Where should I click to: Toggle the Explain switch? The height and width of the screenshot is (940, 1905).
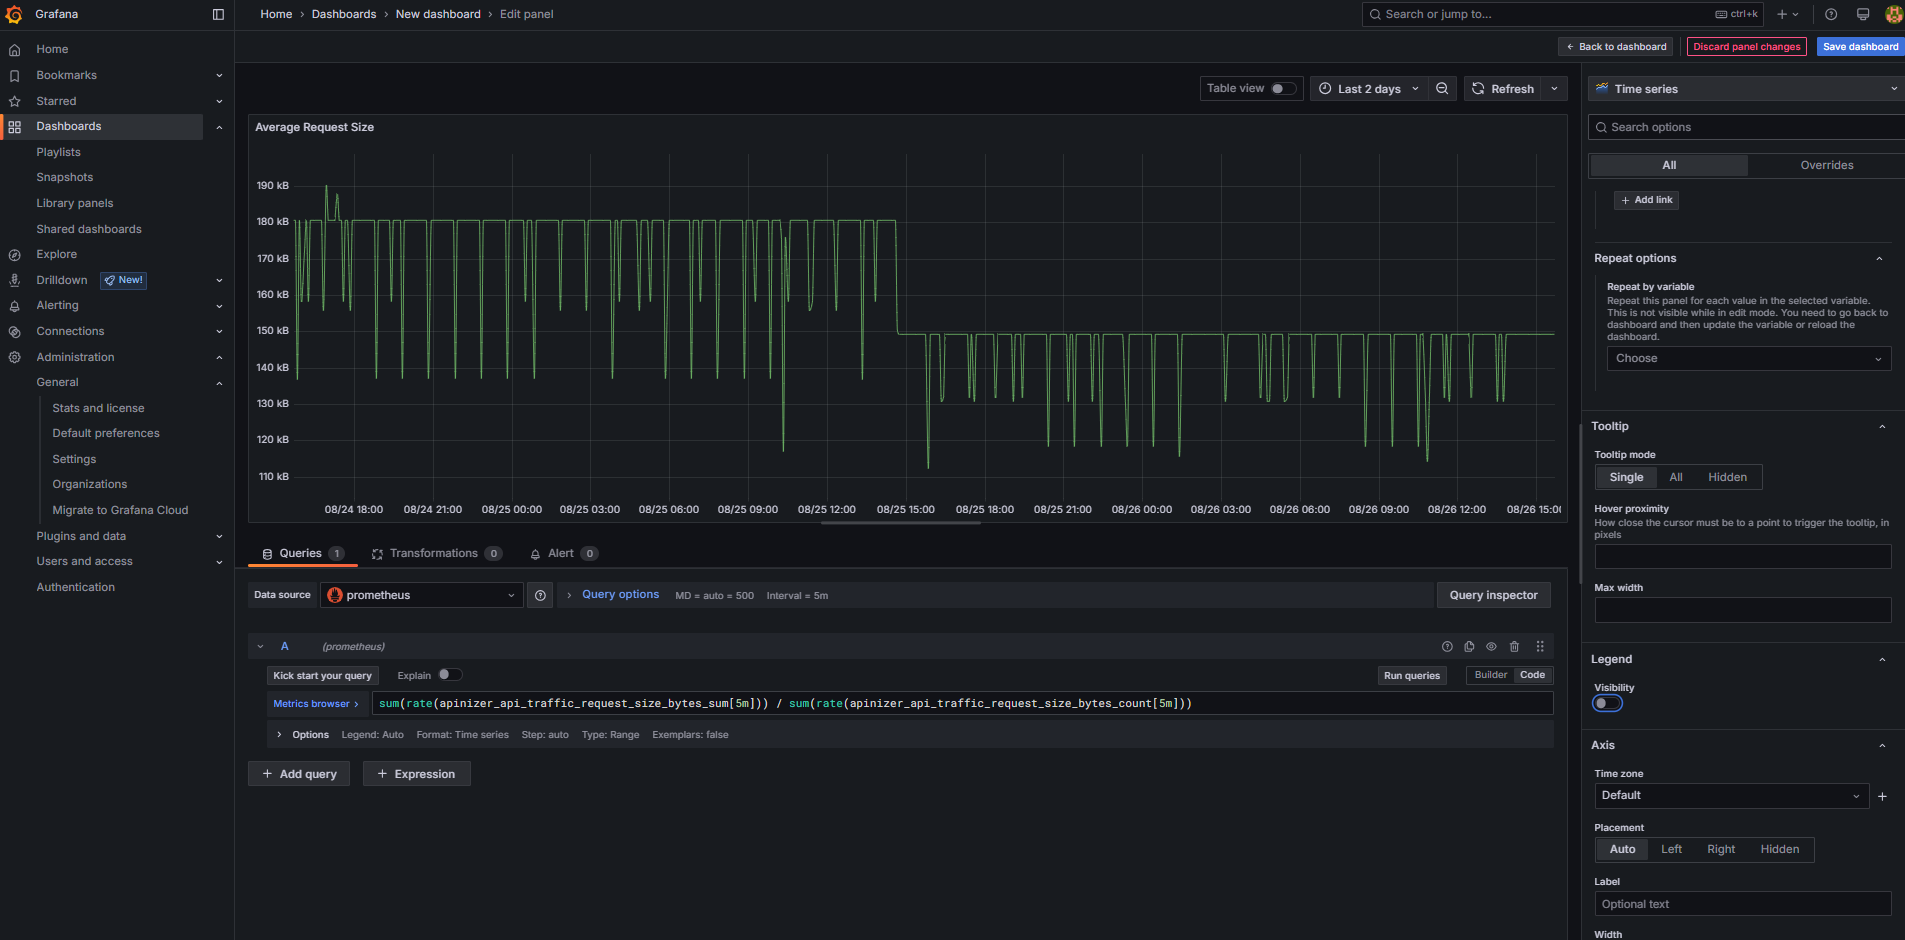pos(450,675)
